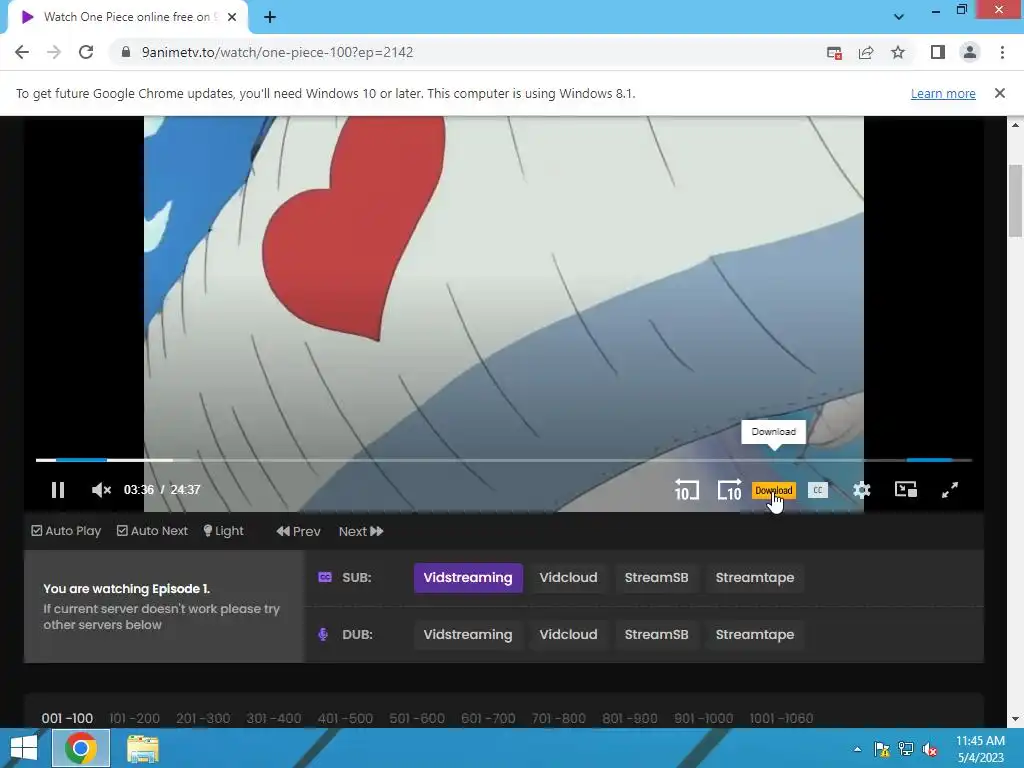Toggle the Light option
The image size is (1024, 768).
[223, 531]
